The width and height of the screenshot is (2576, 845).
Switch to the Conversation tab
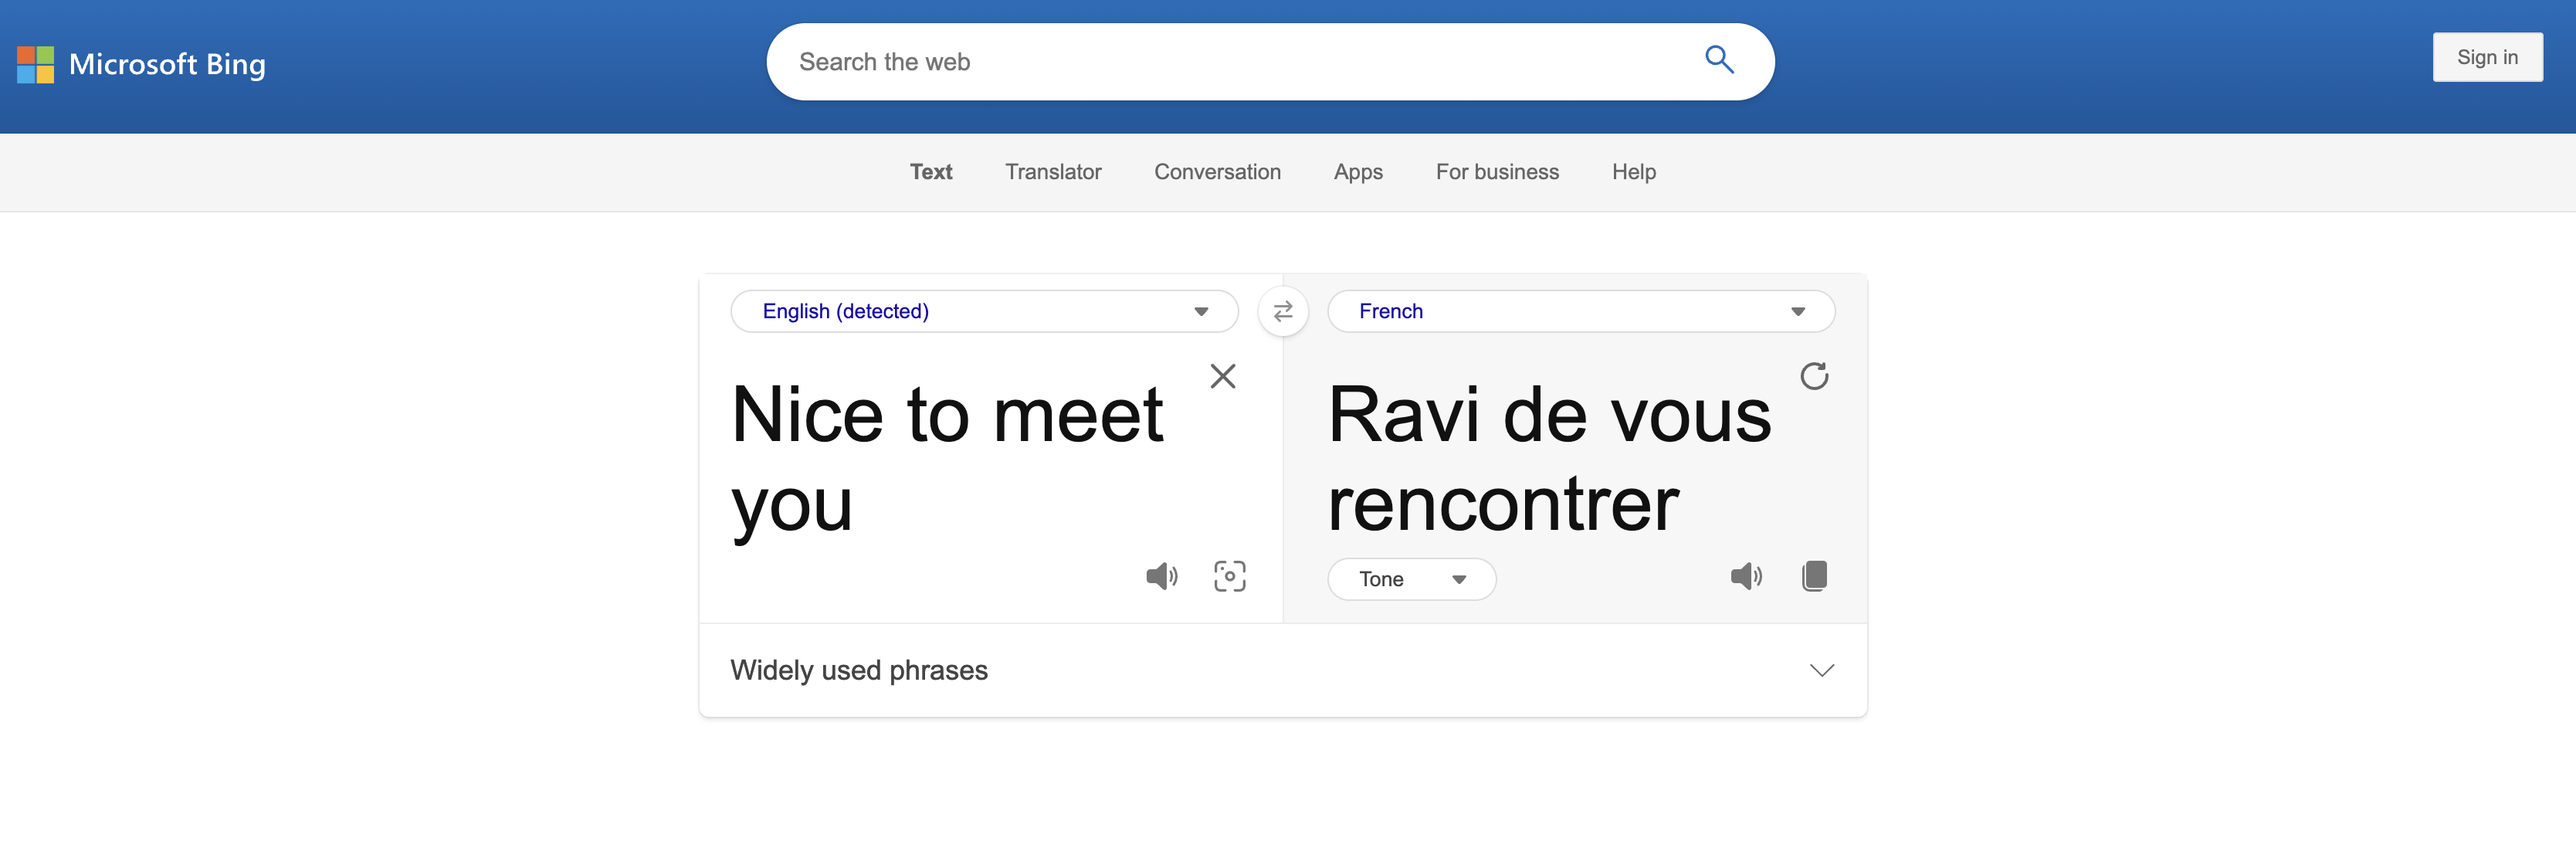click(x=1218, y=172)
